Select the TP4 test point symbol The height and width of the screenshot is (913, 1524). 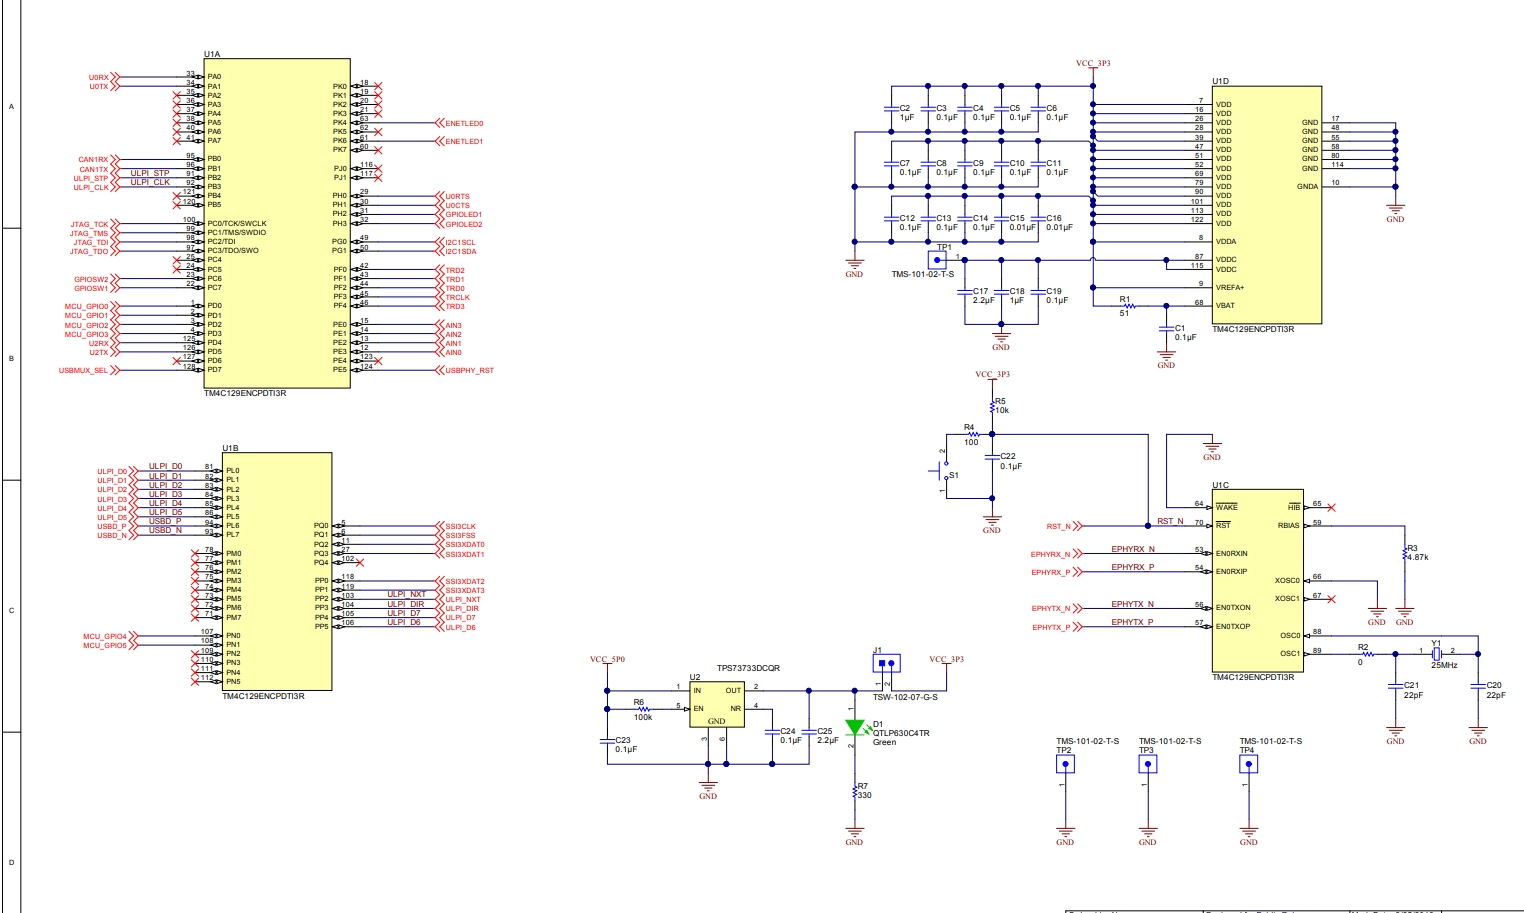1248,765
